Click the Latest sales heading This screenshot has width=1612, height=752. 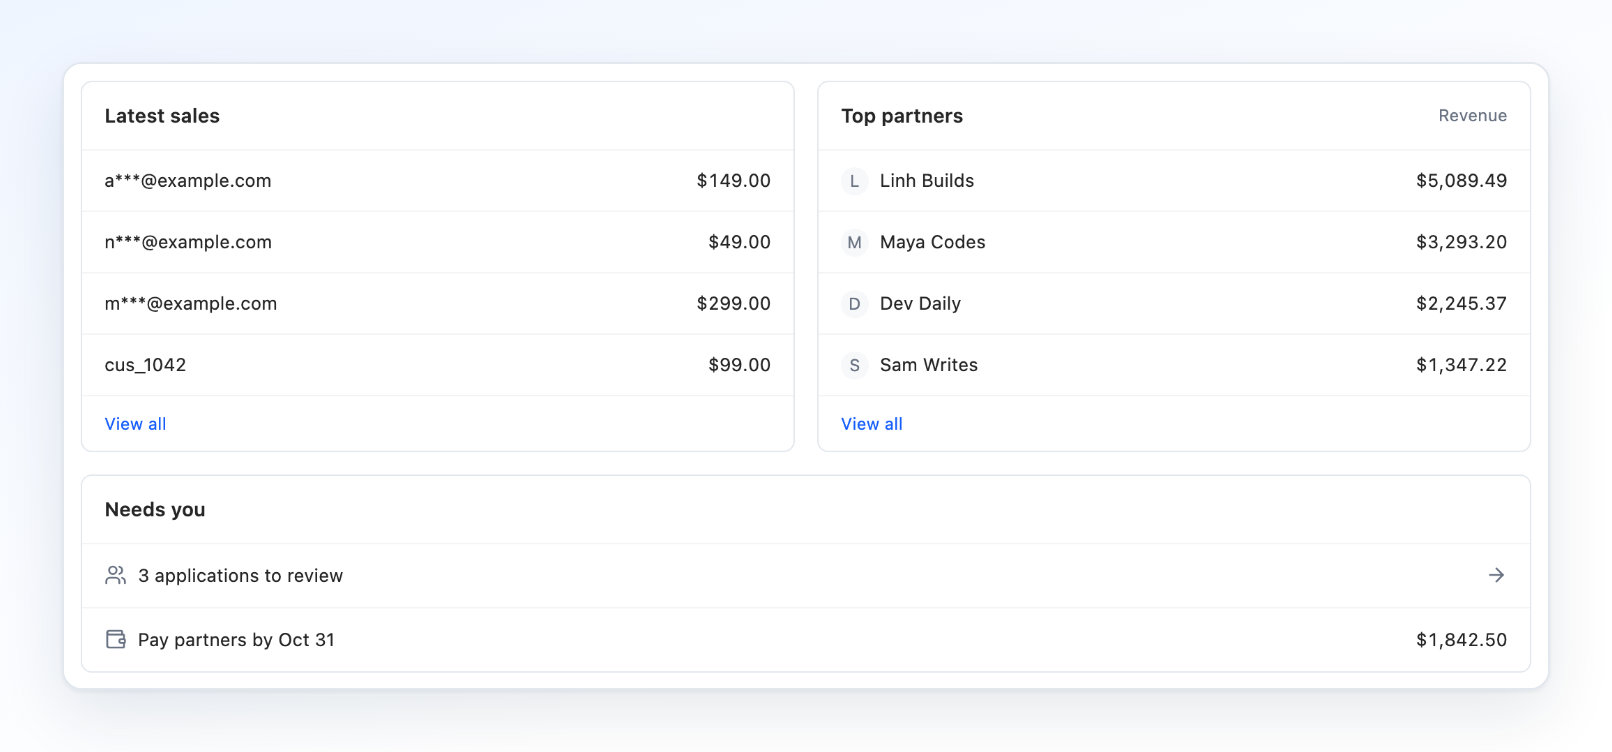click(x=162, y=116)
